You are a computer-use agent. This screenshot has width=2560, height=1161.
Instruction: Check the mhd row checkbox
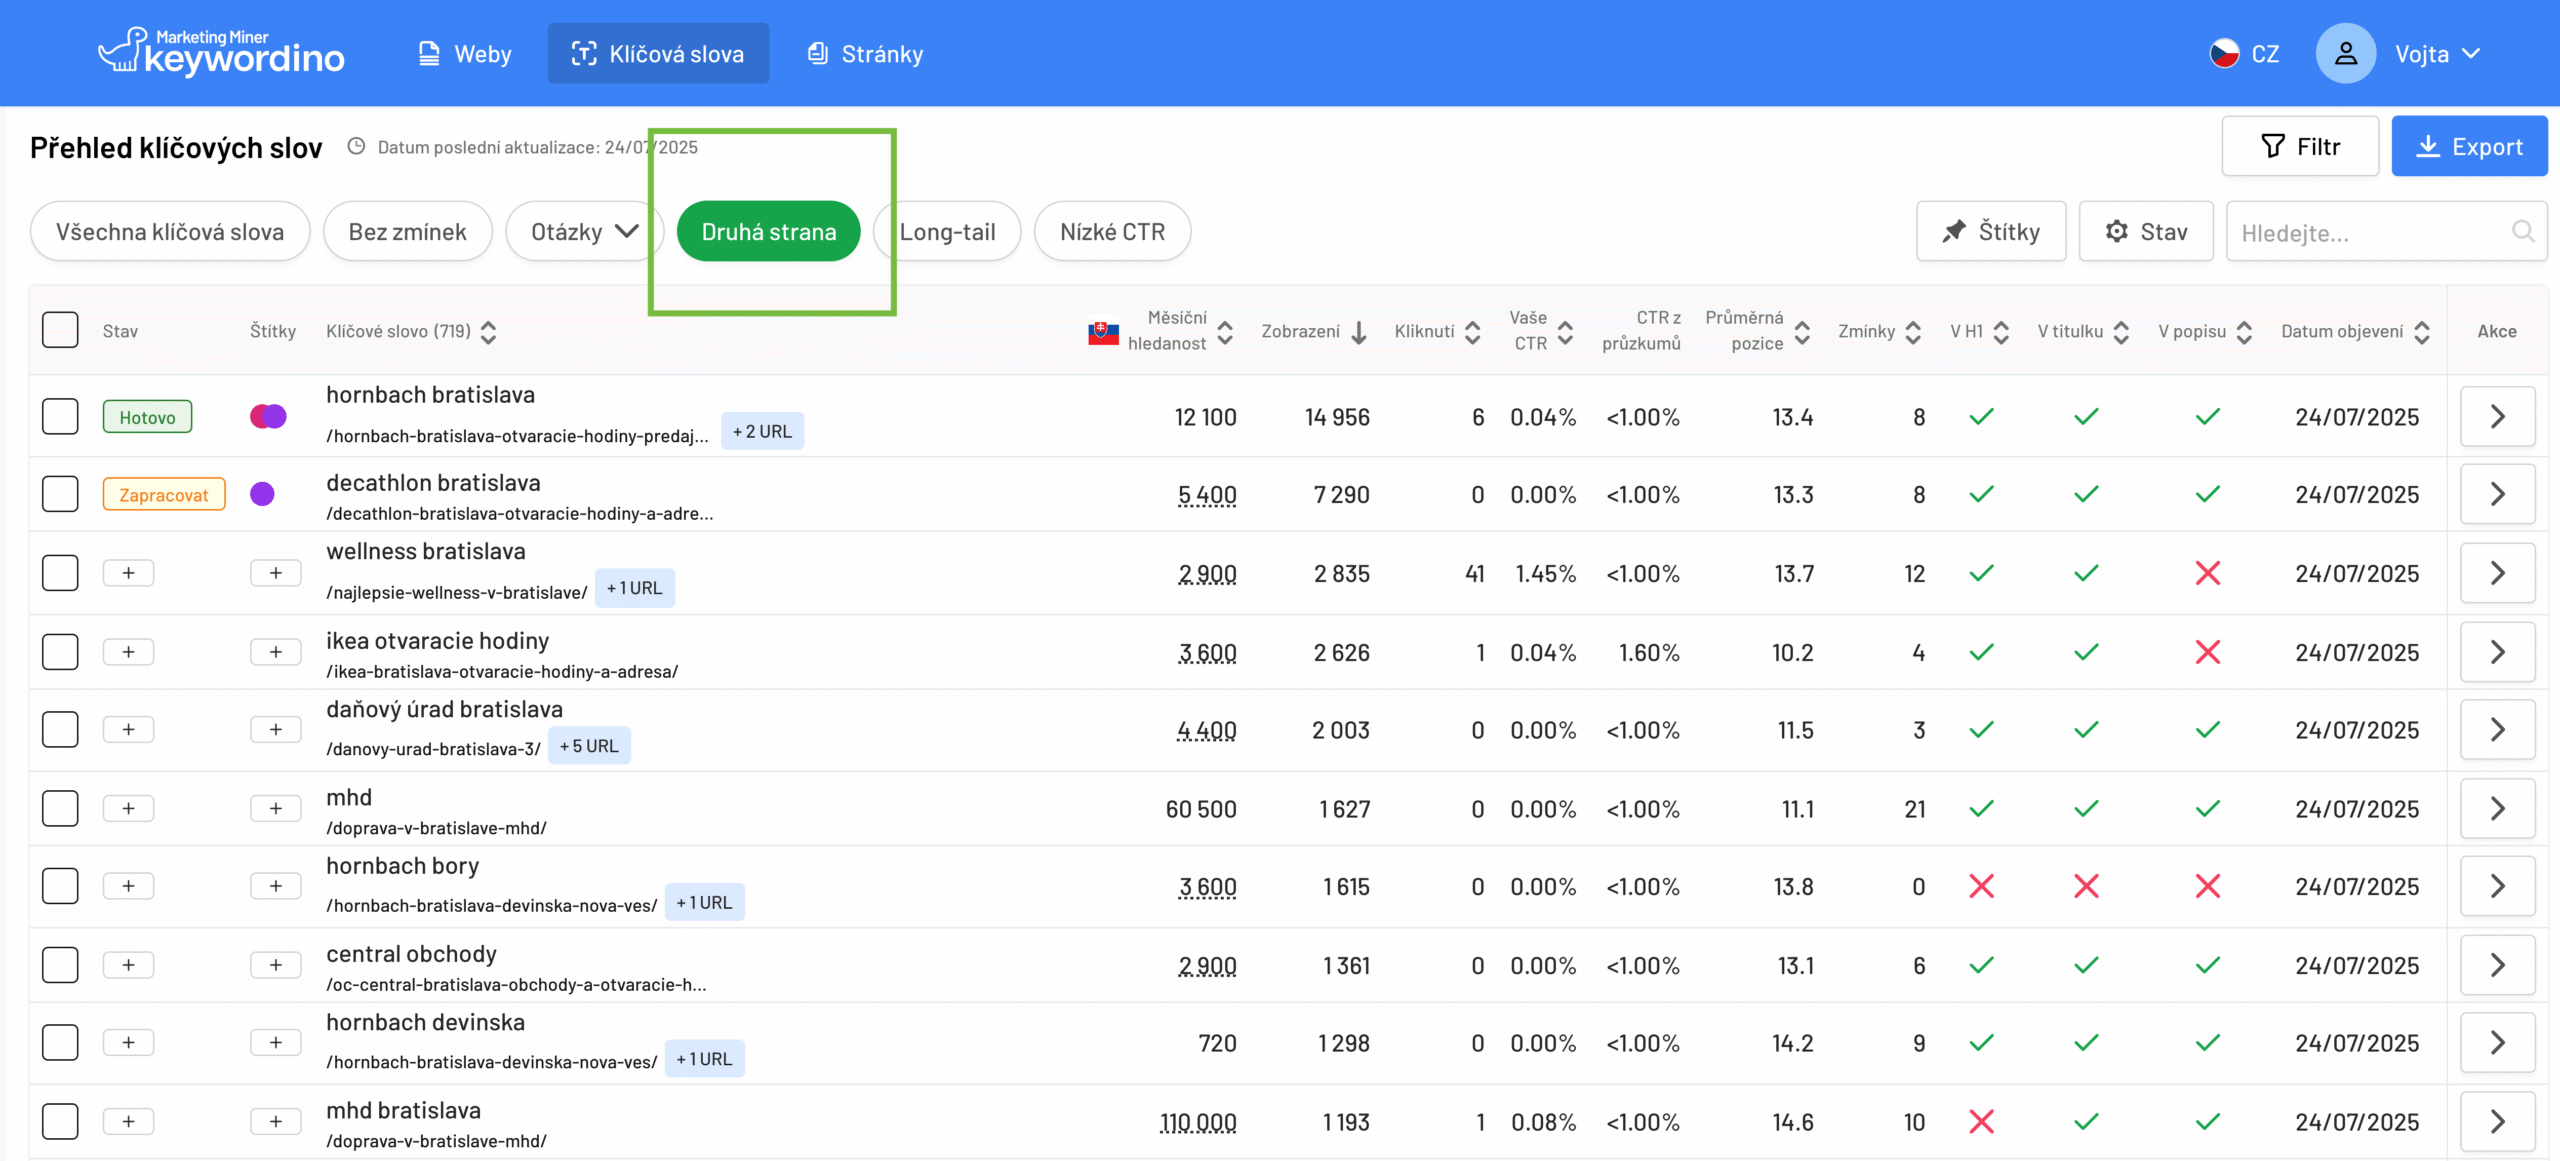coord(60,808)
